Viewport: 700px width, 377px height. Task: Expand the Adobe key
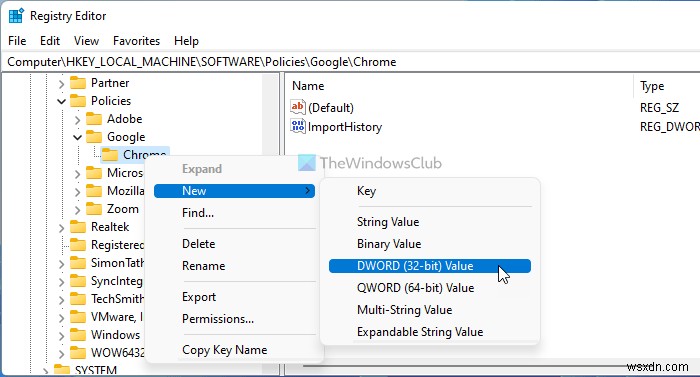point(77,120)
